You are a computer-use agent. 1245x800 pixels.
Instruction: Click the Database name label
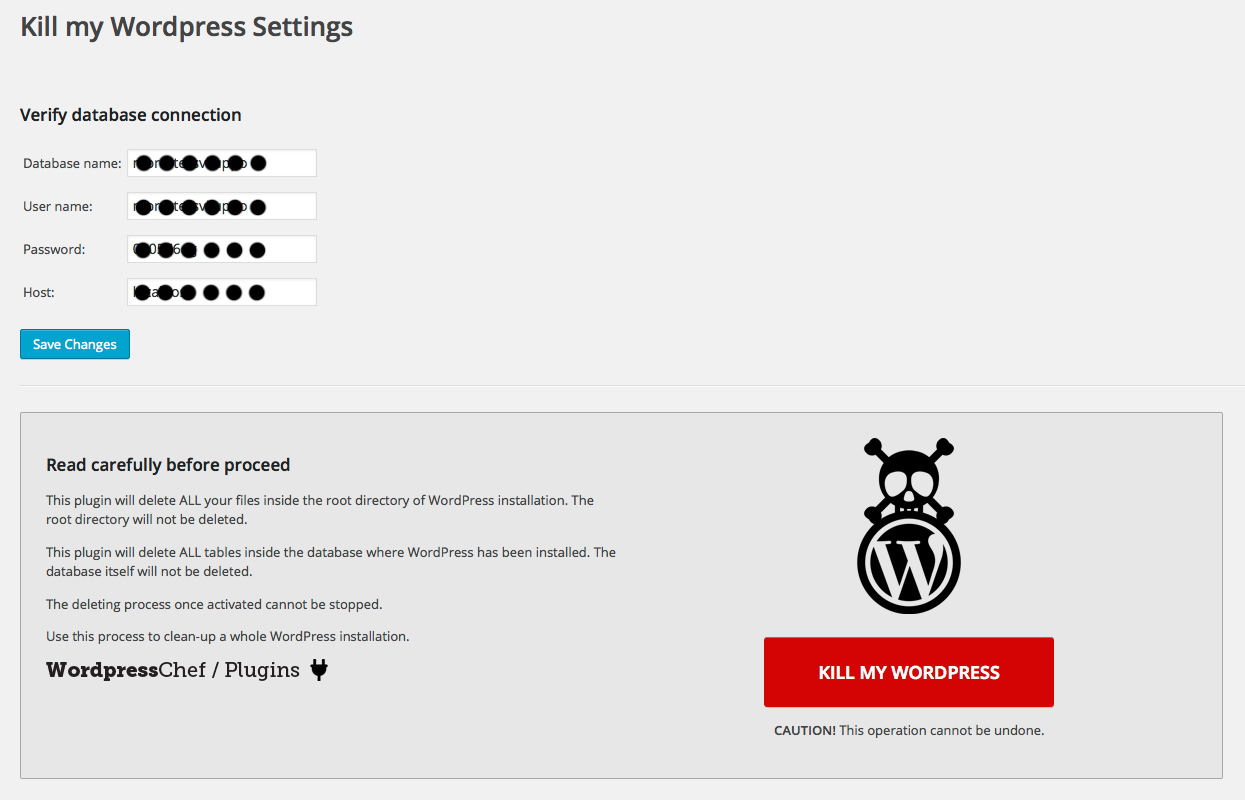click(72, 163)
